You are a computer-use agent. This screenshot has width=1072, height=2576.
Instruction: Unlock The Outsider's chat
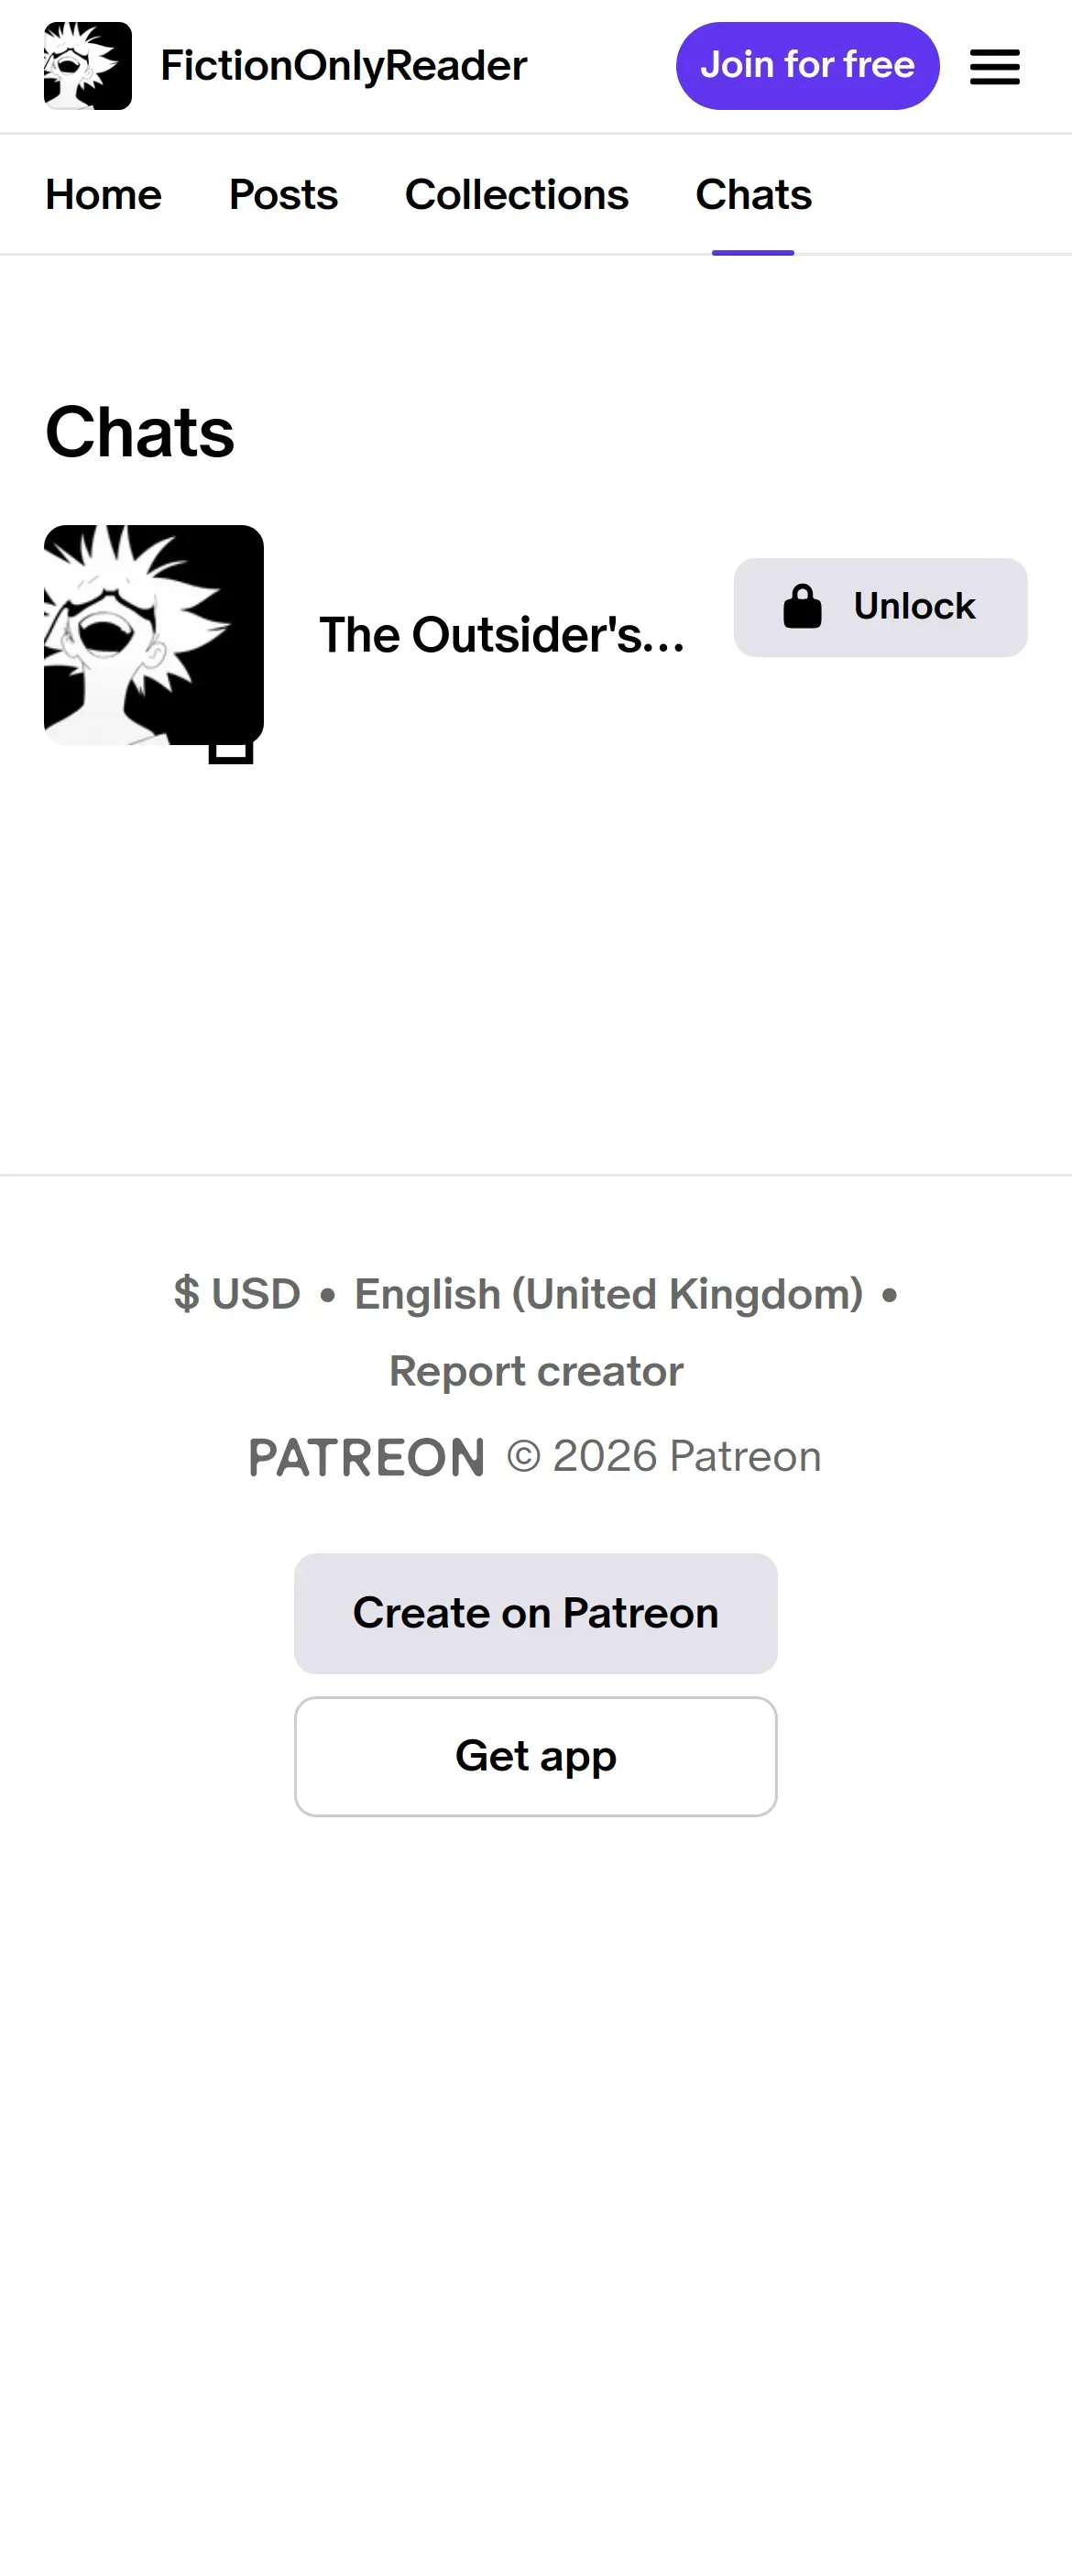click(880, 607)
